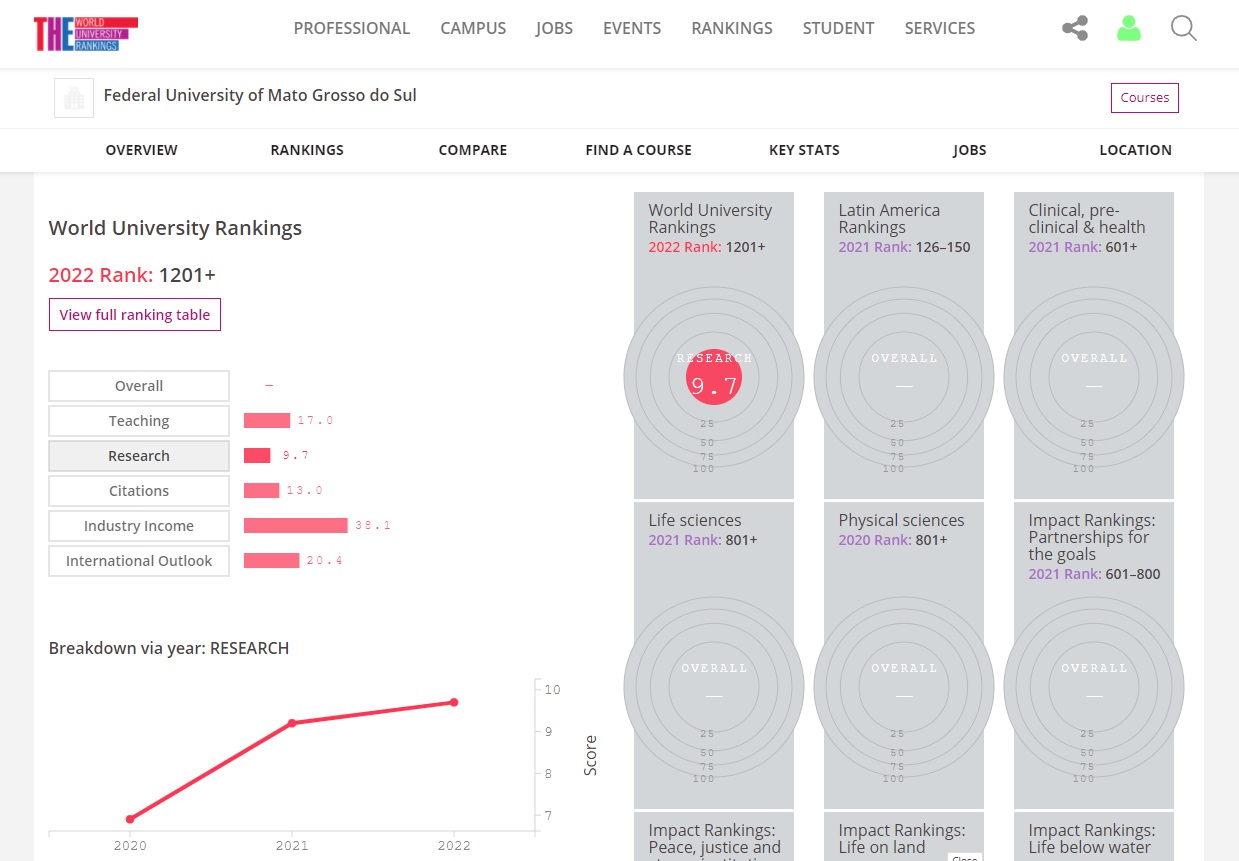Click the search magnifier icon

[1183, 29]
